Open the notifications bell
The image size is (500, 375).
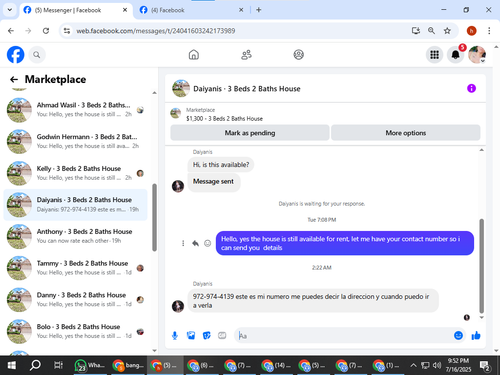455,55
